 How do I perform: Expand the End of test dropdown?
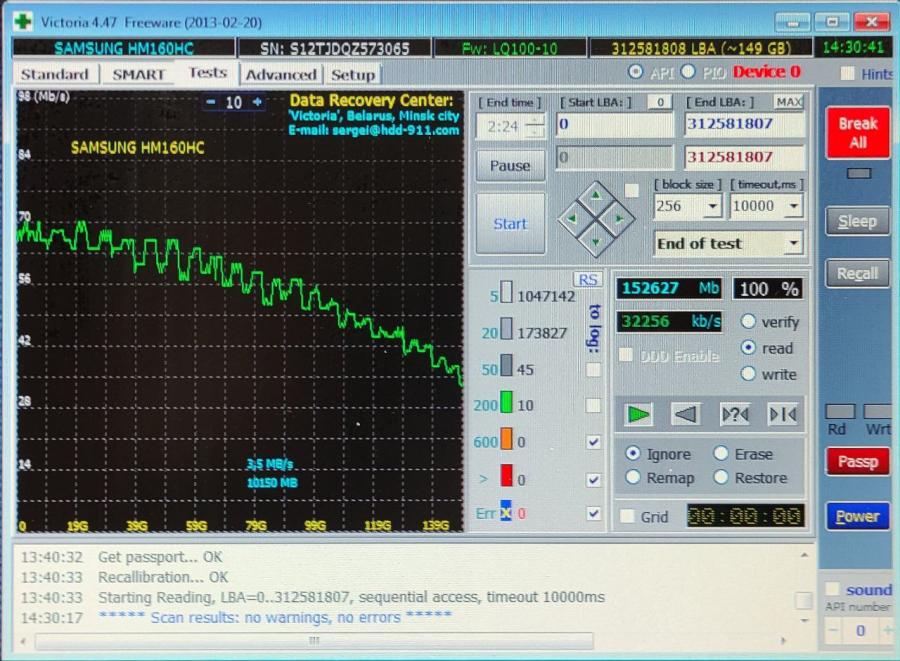(794, 243)
